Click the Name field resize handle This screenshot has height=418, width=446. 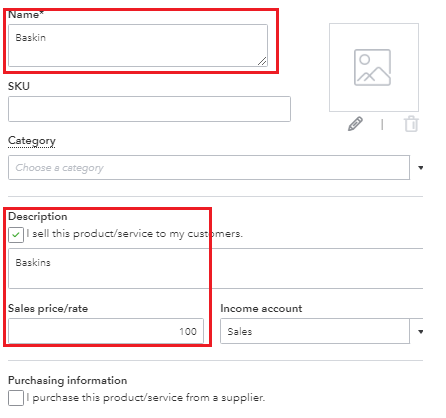(x=262, y=61)
